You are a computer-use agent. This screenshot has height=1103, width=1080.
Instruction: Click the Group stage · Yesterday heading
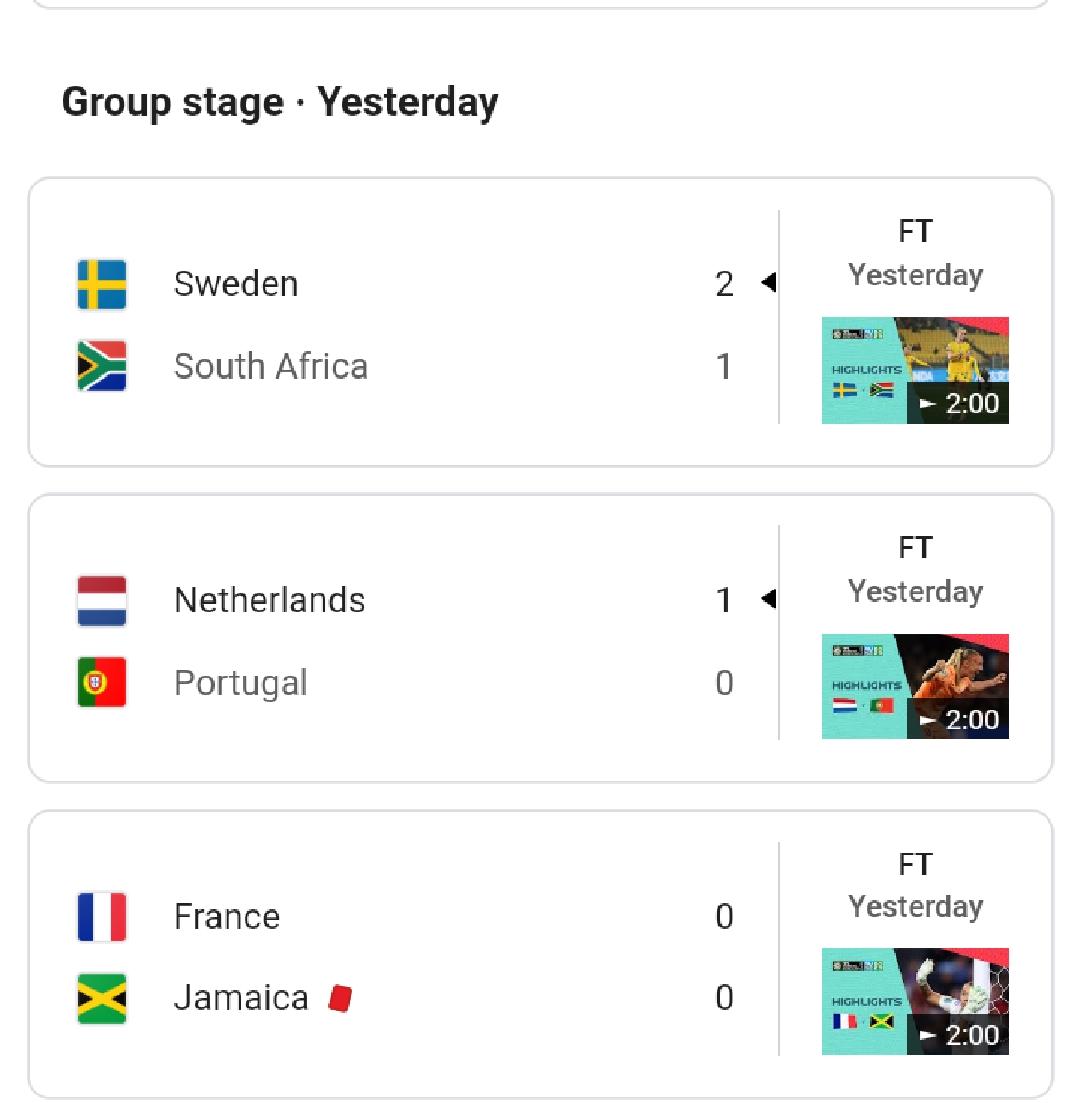pyautogui.click(x=280, y=103)
